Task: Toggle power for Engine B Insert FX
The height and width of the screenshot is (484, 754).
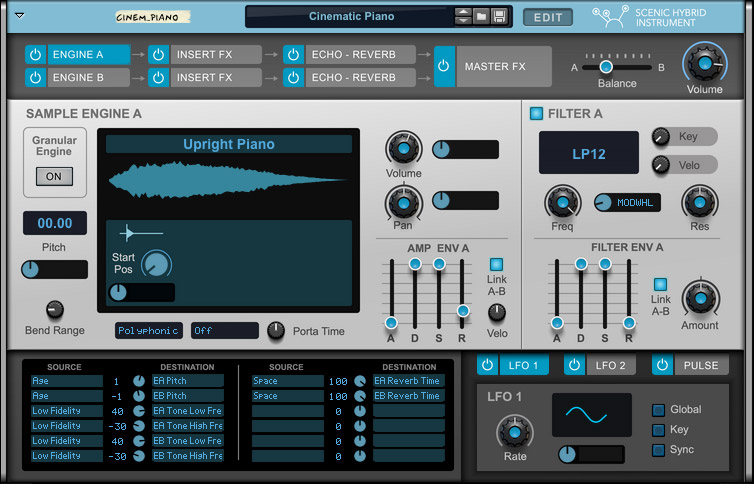Action: pos(158,77)
